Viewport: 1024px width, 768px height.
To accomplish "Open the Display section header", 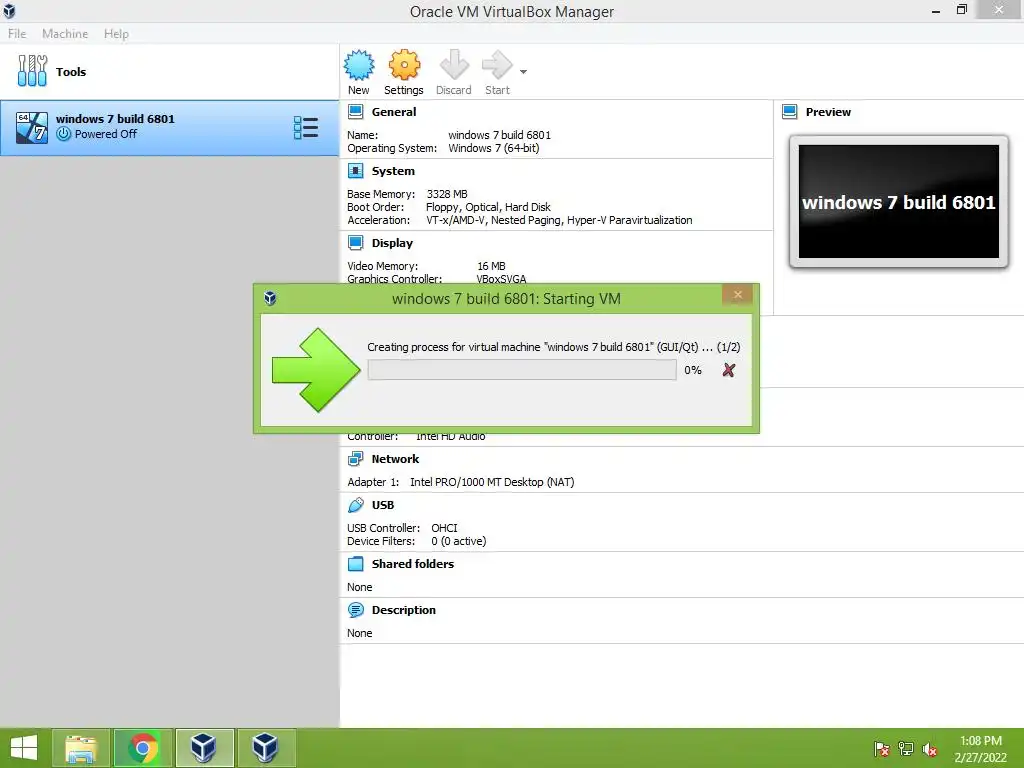I will [x=392, y=243].
